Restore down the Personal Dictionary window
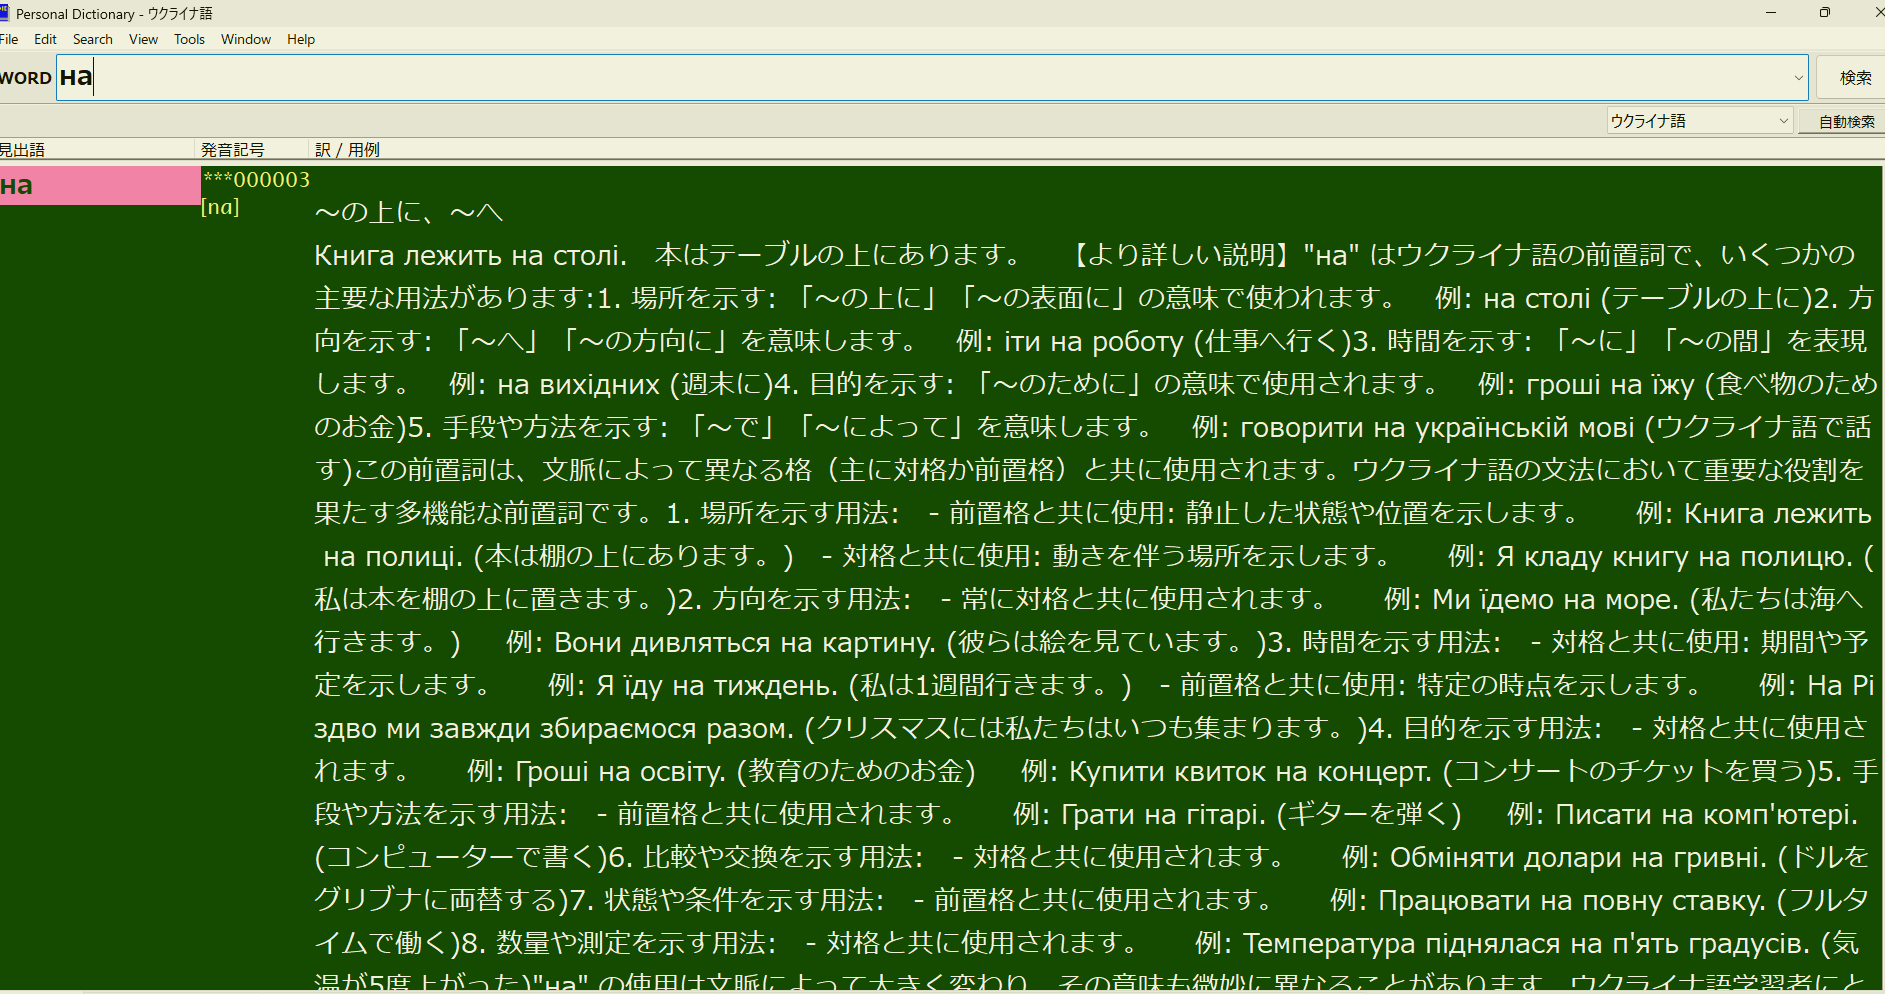Screen dimensions: 1885x994 click(x=1825, y=13)
